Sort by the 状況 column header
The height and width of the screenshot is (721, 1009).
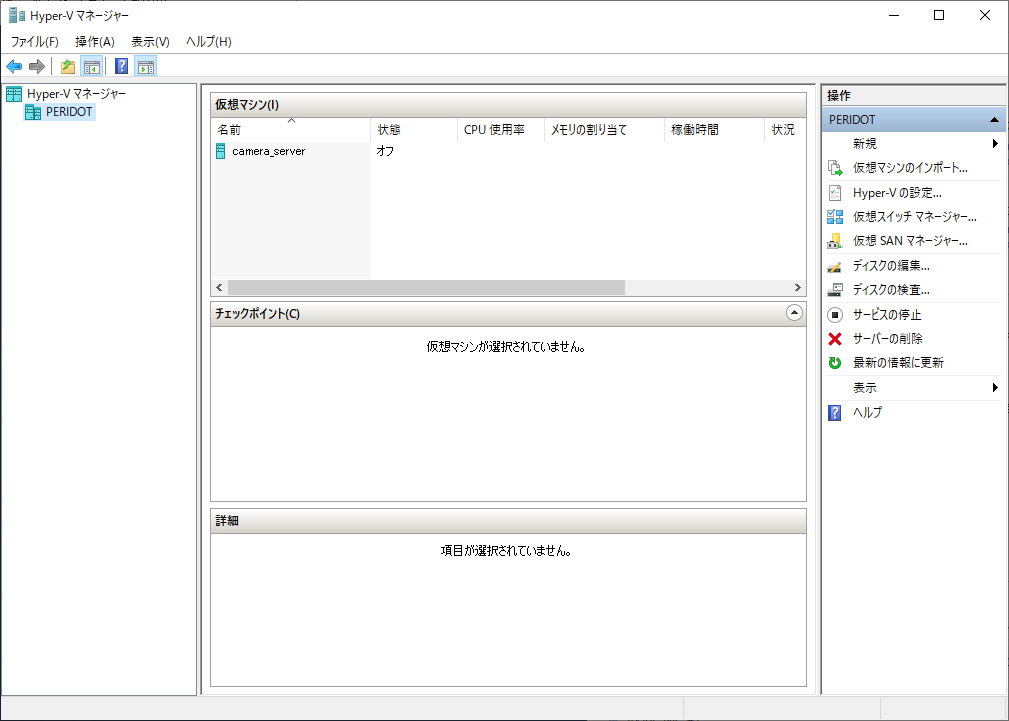pyautogui.click(x=785, y=130)
